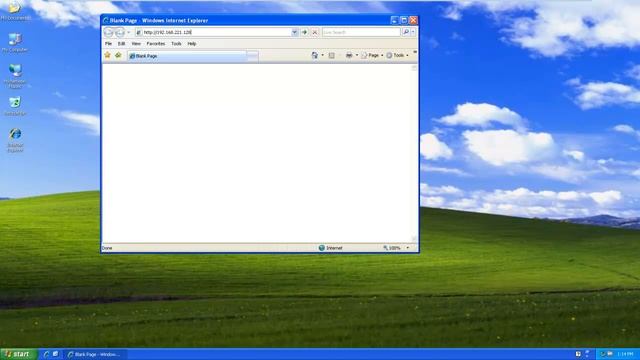Open the Tools menu in menu bar
The height and width of the screenshot is (360, 640).
[176, 44]
